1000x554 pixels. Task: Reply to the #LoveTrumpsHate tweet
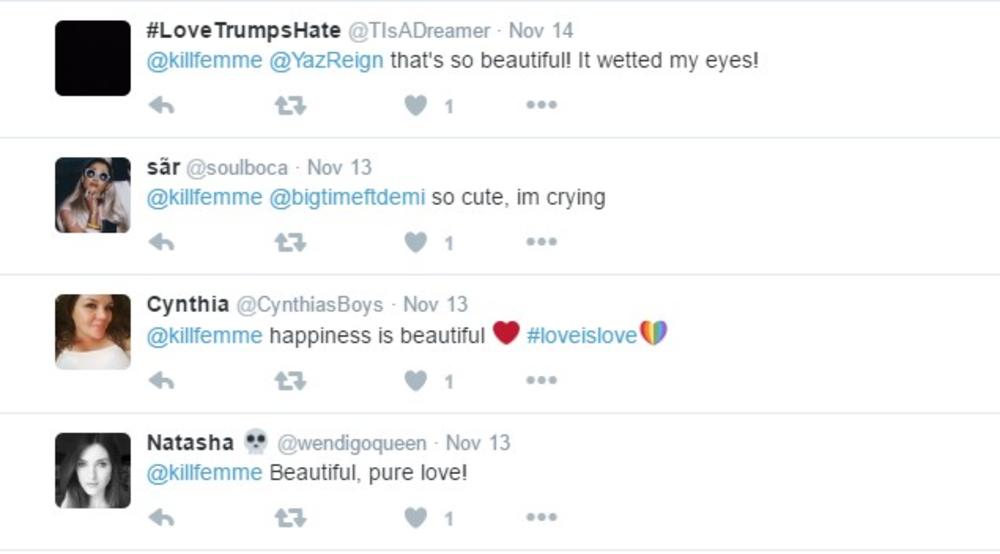click(161, 105)
